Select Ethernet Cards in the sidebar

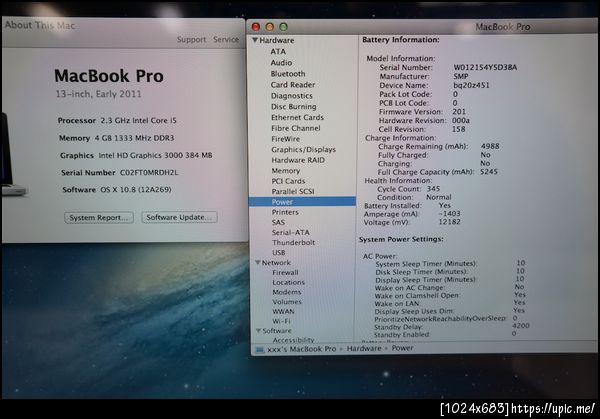point(297,117)
